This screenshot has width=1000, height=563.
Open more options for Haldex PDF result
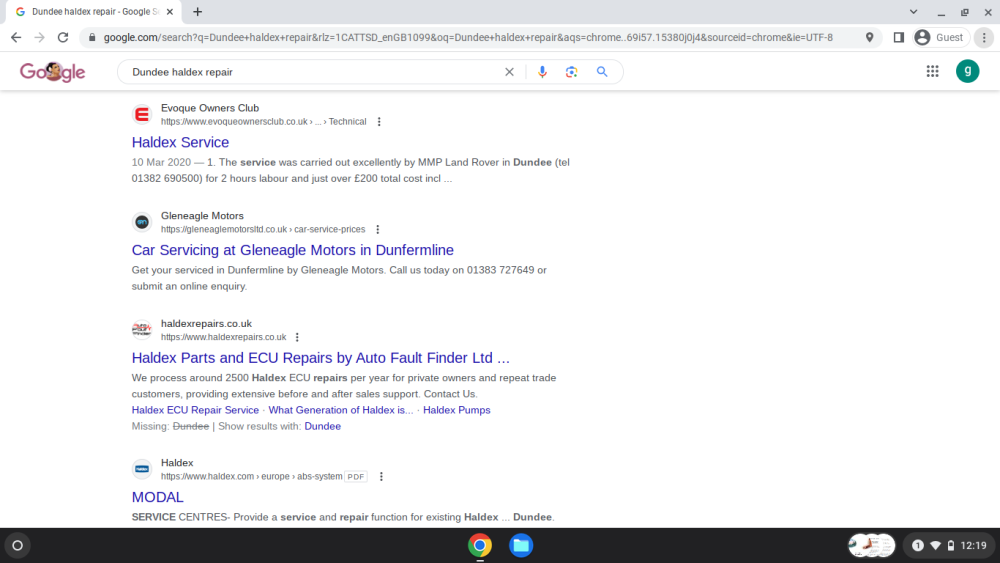(x=381, y=477)
